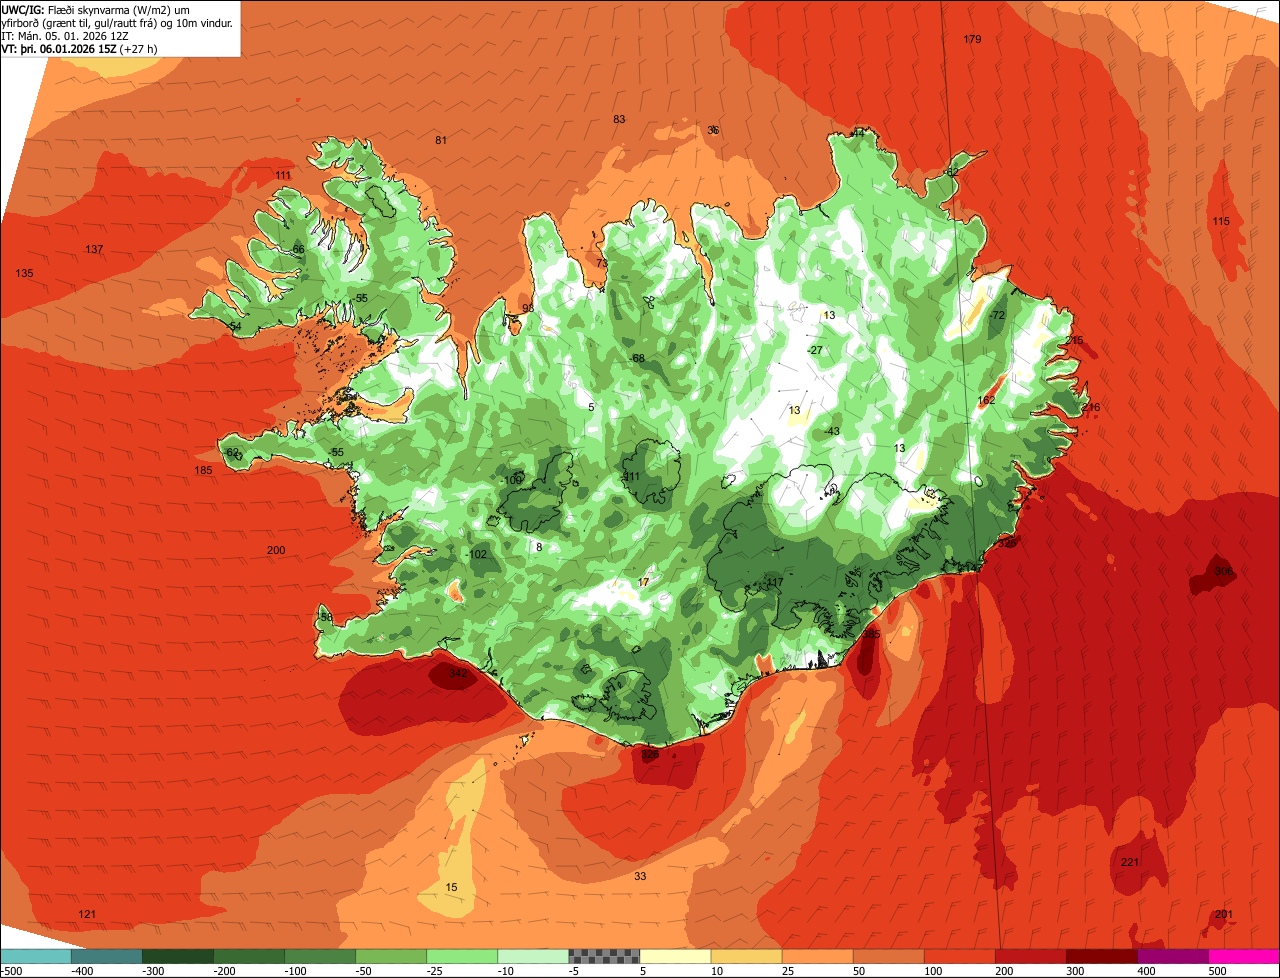Viewport: 1280px width, 978px height.
Task: Click the 135 value at the left edge
Action: click(25, 273)
